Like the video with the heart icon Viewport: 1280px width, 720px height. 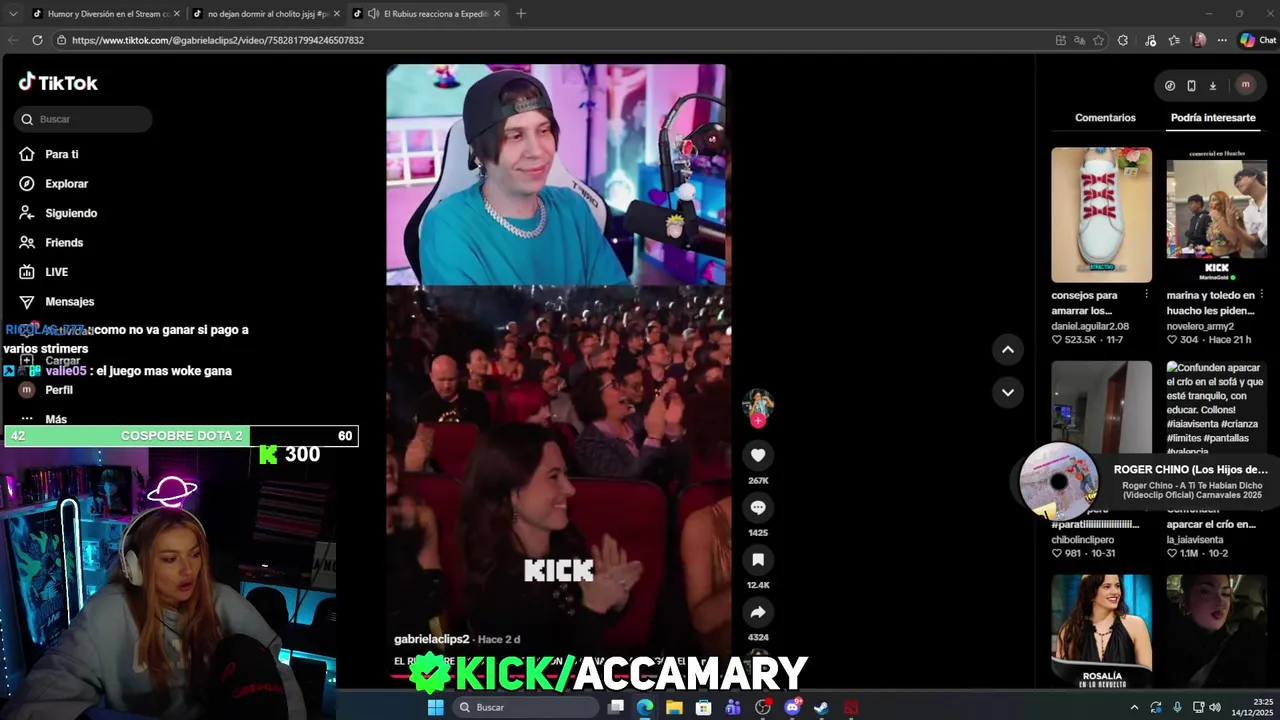point(758,455)
